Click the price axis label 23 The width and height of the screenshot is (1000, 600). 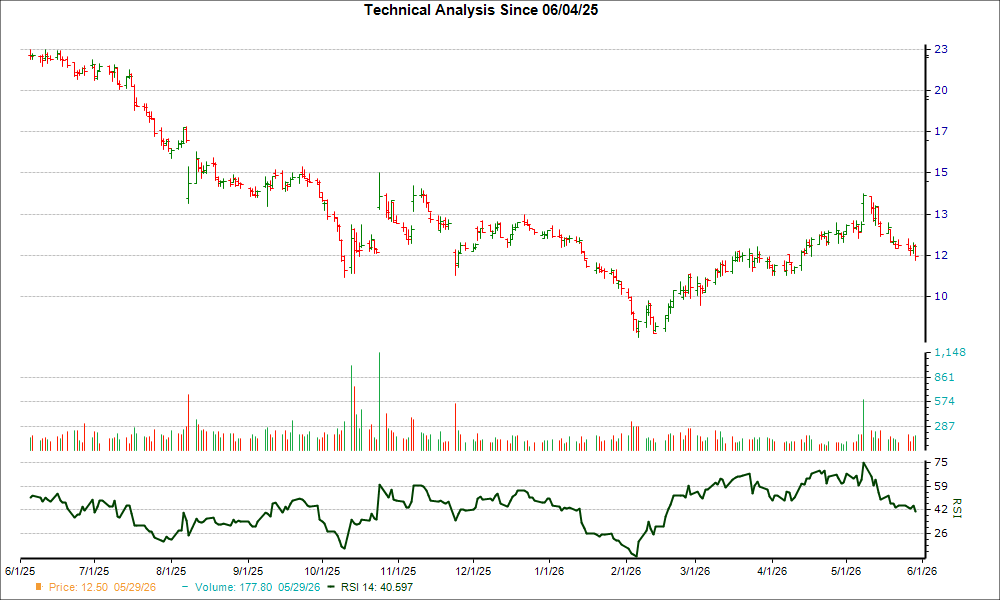click(x=941, y=49)
